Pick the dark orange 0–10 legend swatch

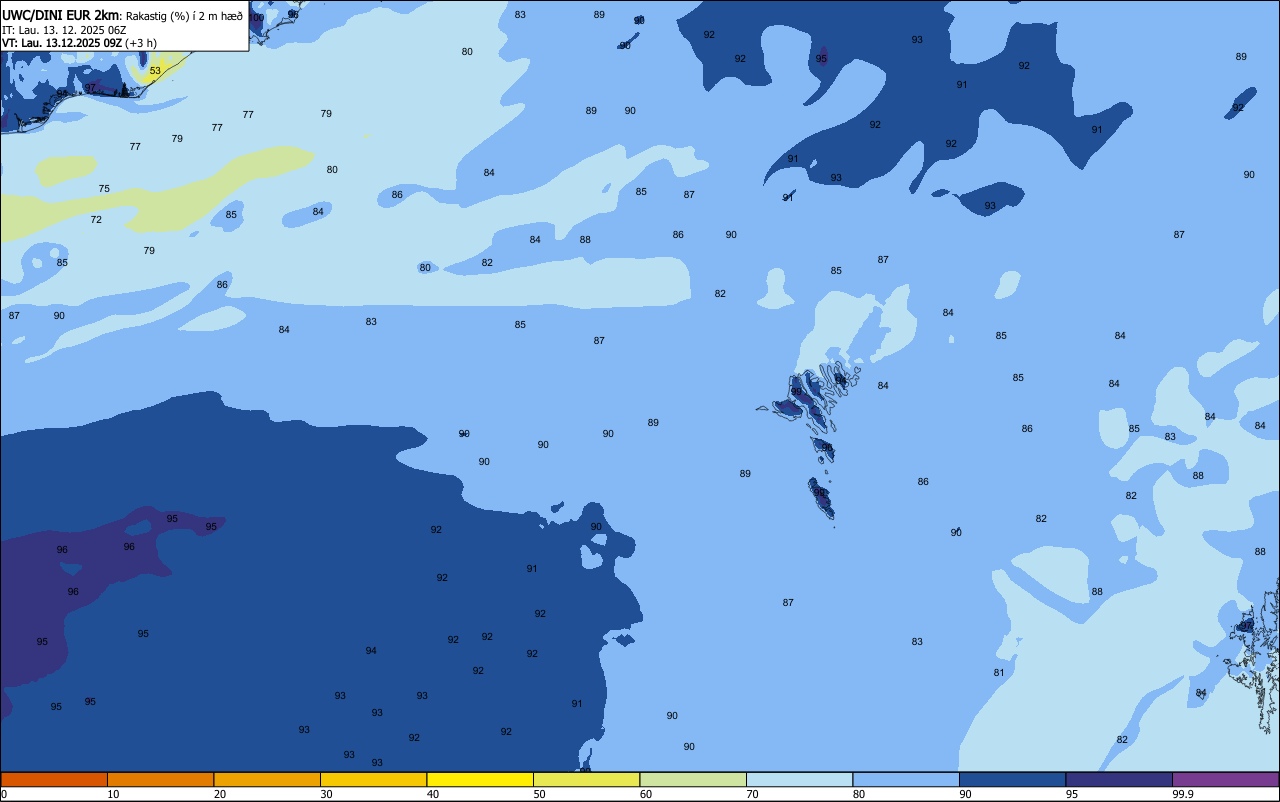[x=54, y=779]
